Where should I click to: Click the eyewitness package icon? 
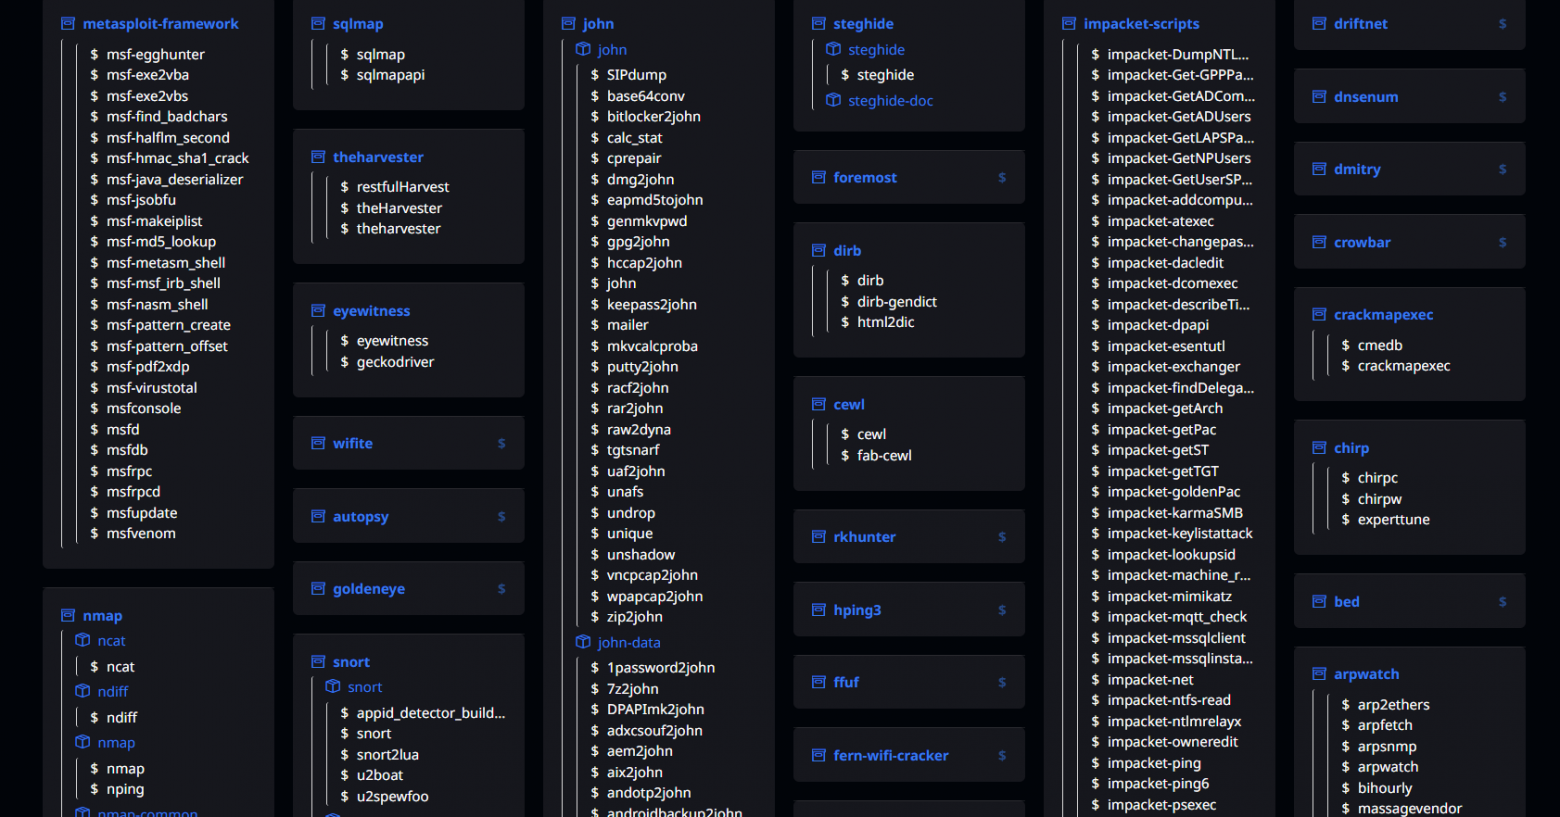(318, 311)
